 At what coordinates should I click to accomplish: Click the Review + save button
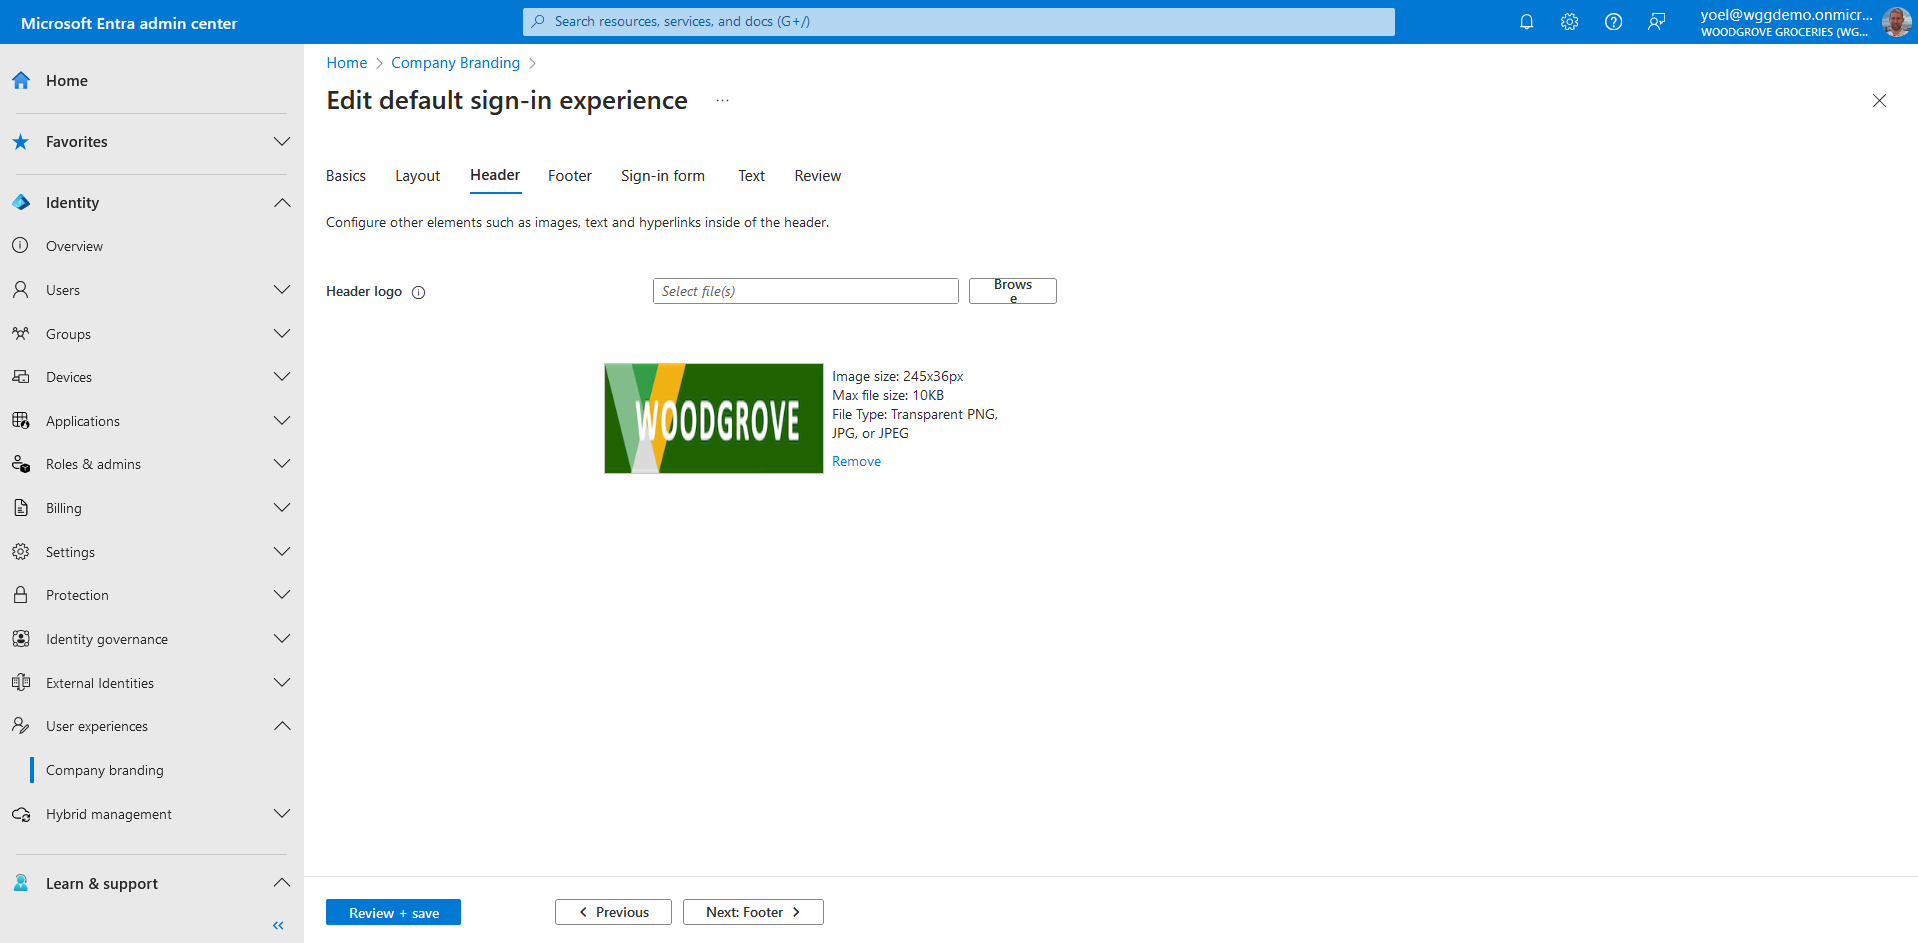[393, 913]
